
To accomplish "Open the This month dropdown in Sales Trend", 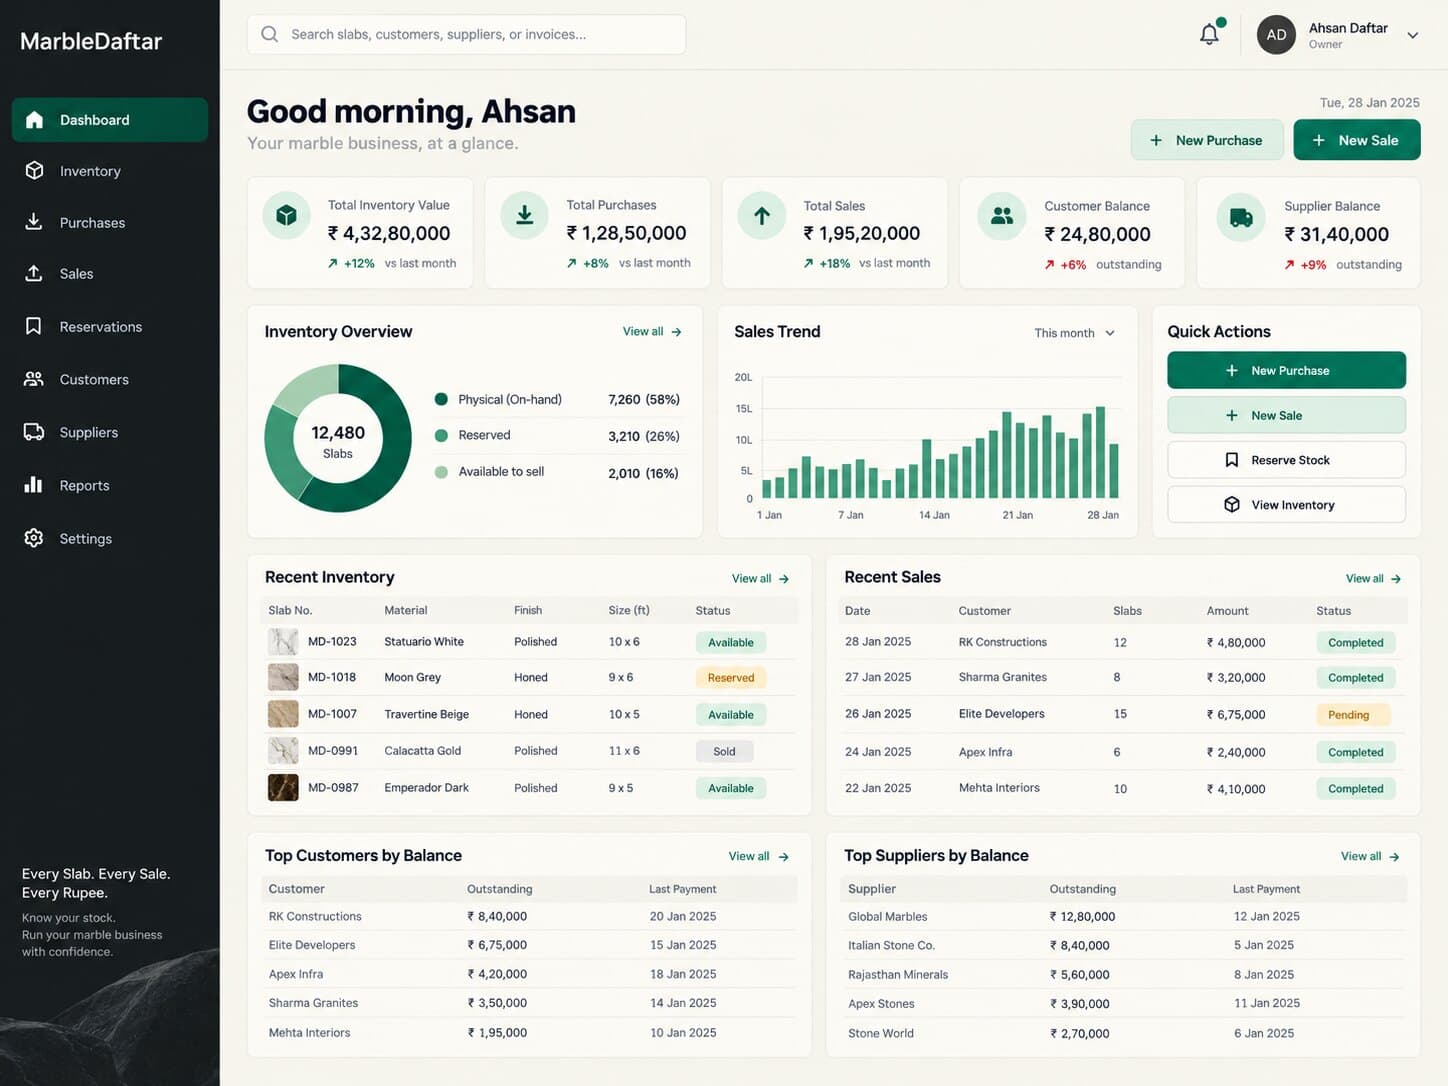I will coord(1074,333).
